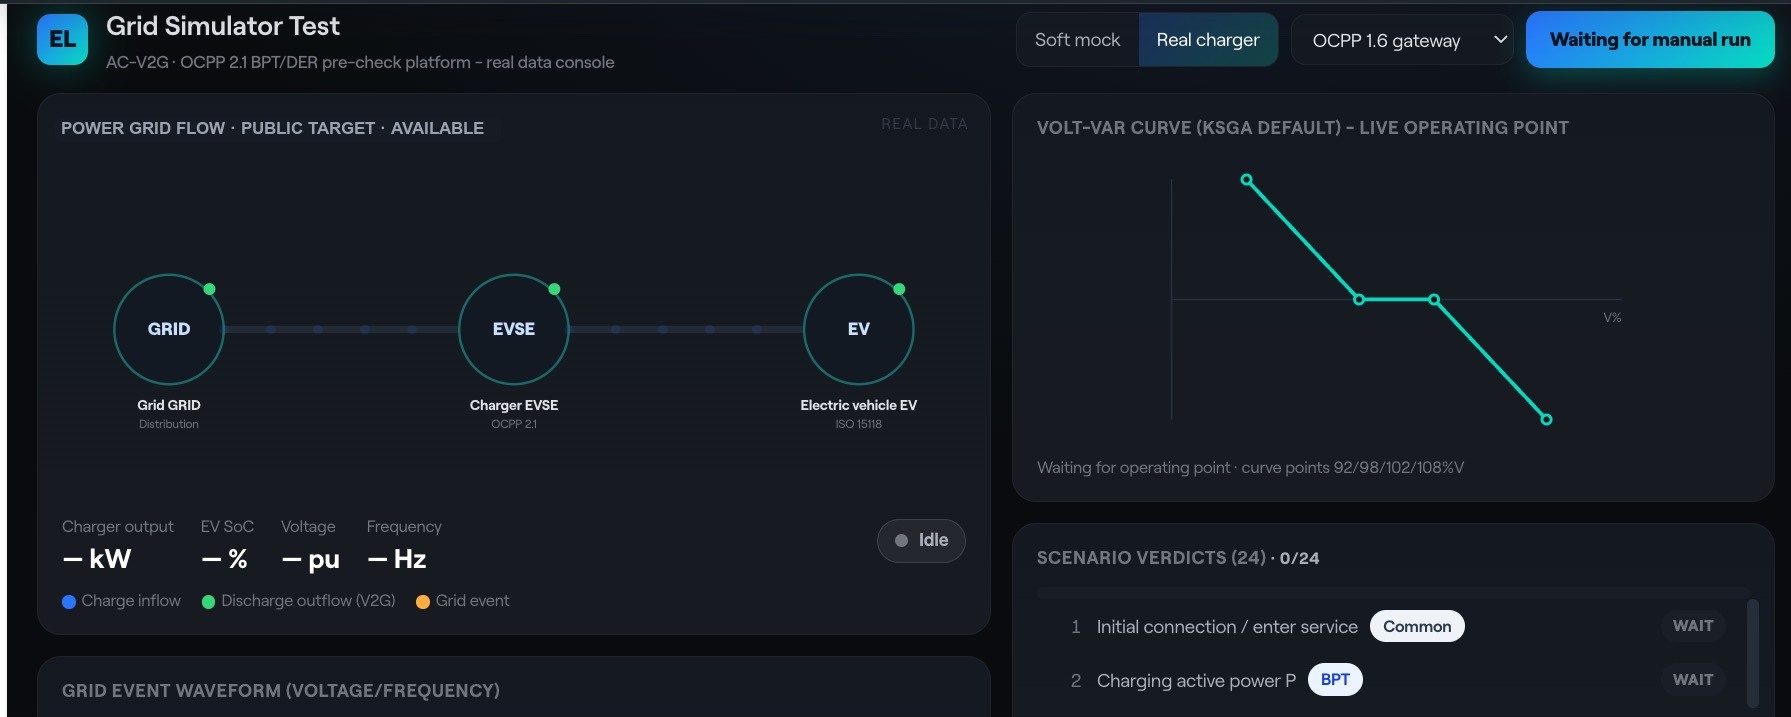Click WAIT verdict for Charging active power row
The height and width of the screenshot is (717, 1791).
(x=1693, y=680)
